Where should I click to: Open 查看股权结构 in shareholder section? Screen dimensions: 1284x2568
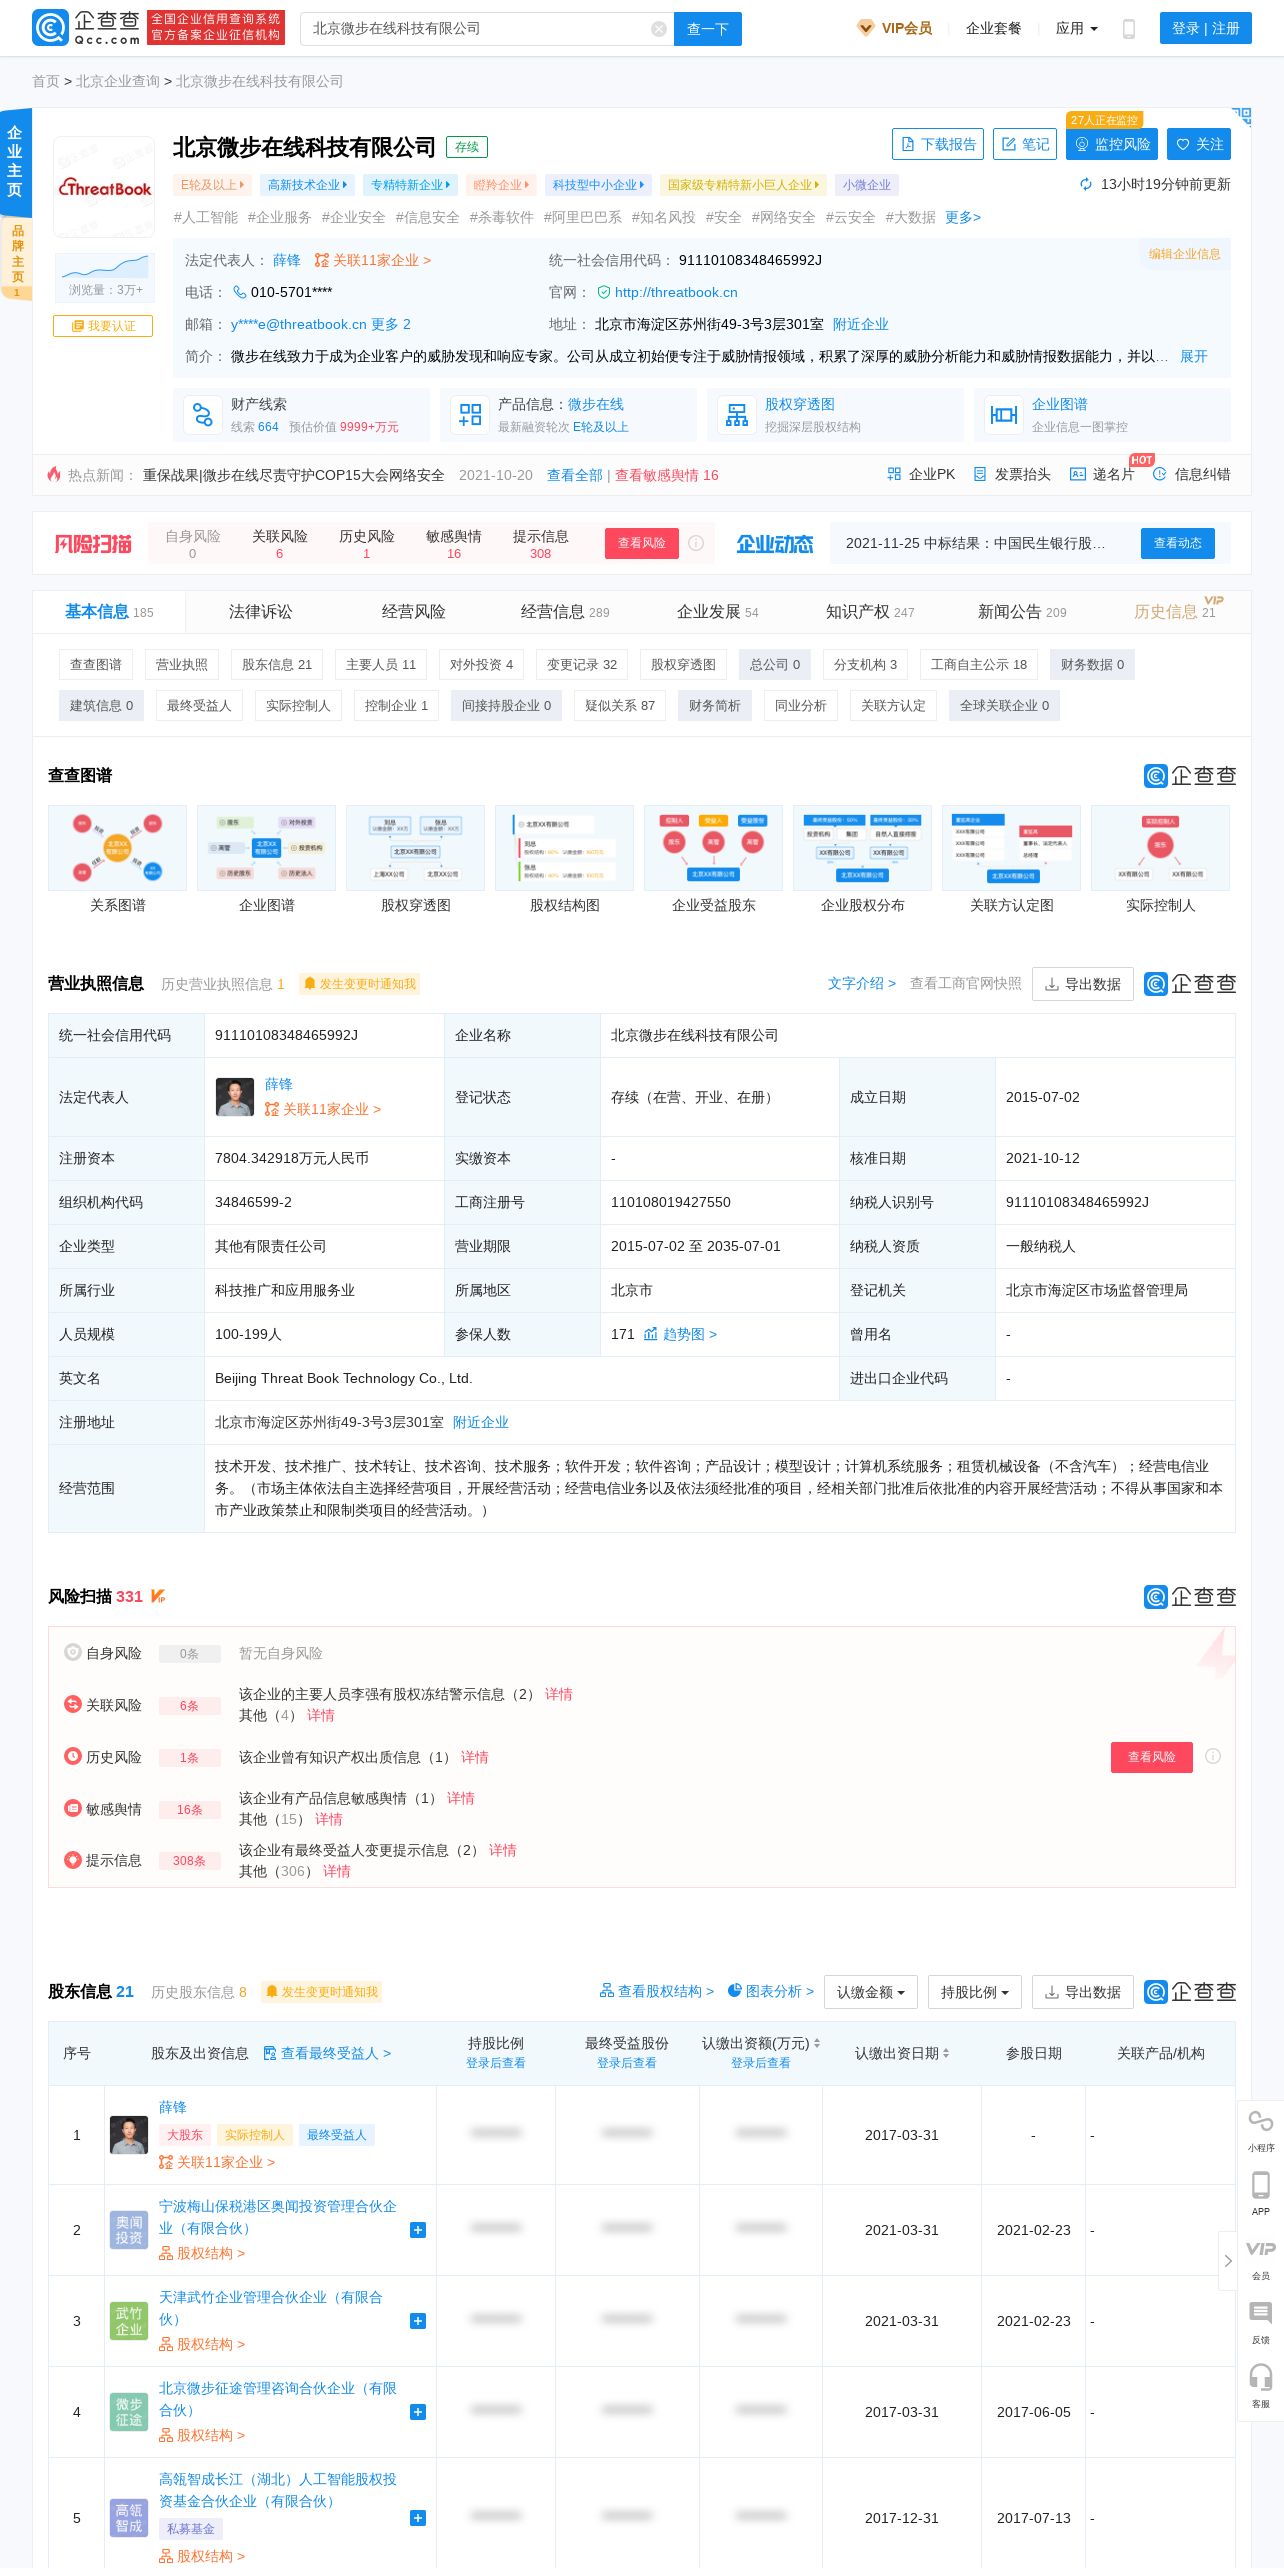point(657,1991)
